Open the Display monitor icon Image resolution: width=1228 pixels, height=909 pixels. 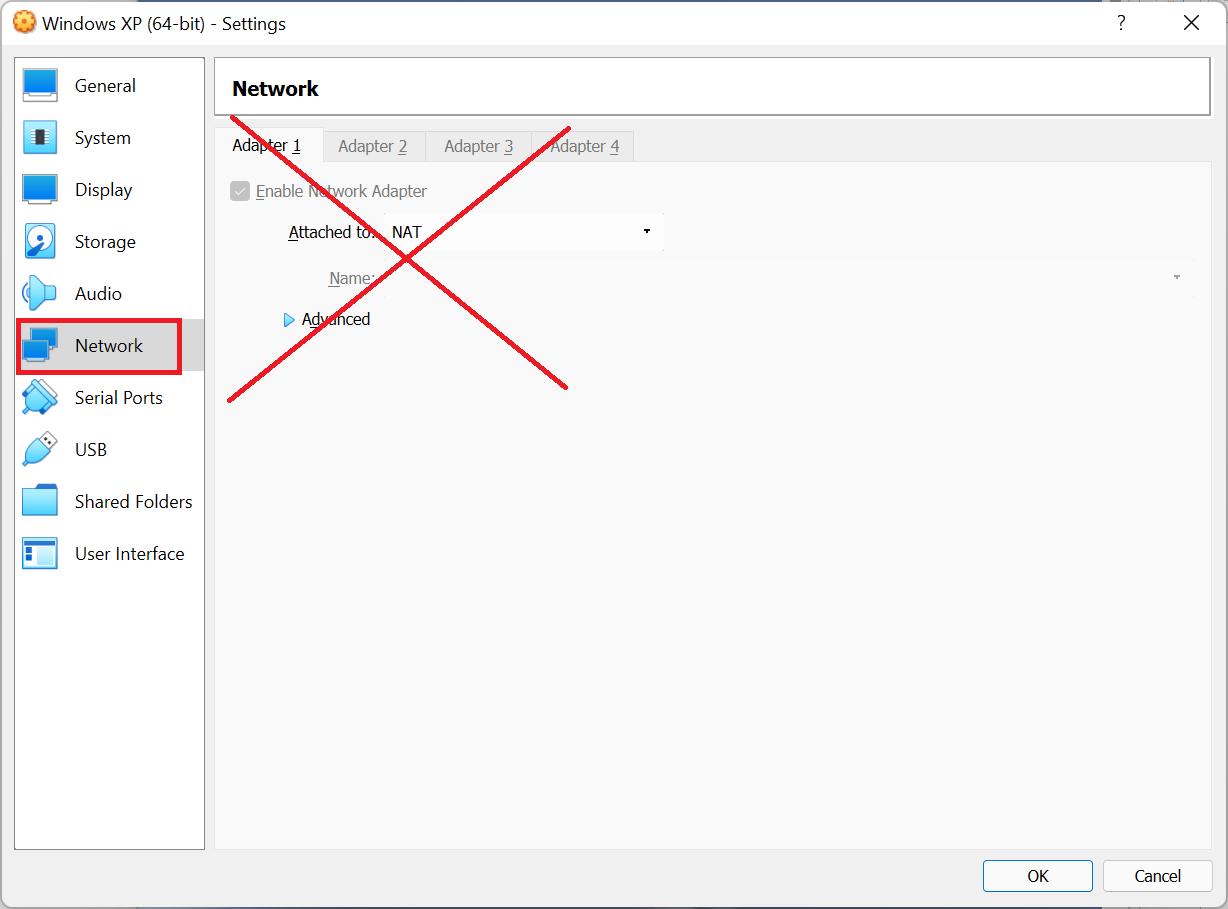[40, 190]
